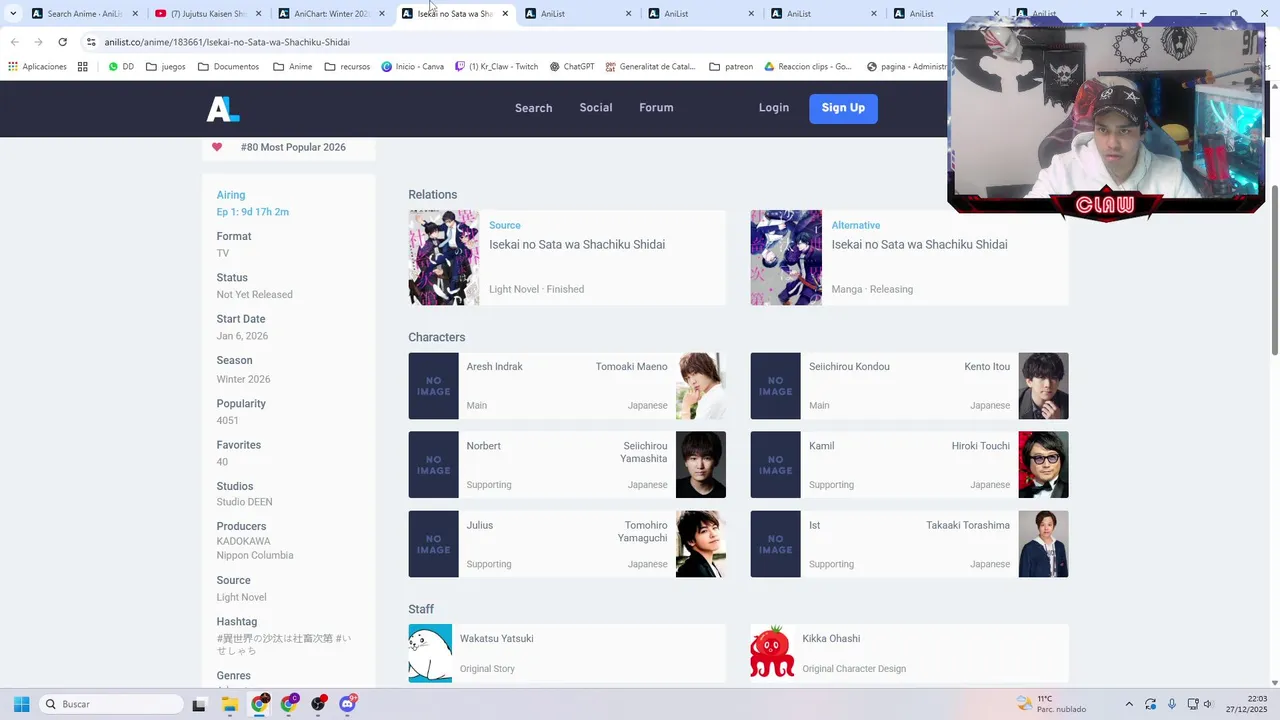Click the favorites heart icon beside #80 Most Popular
Image resolution: width=1280 pixels, height=720 pixels.
217,147
